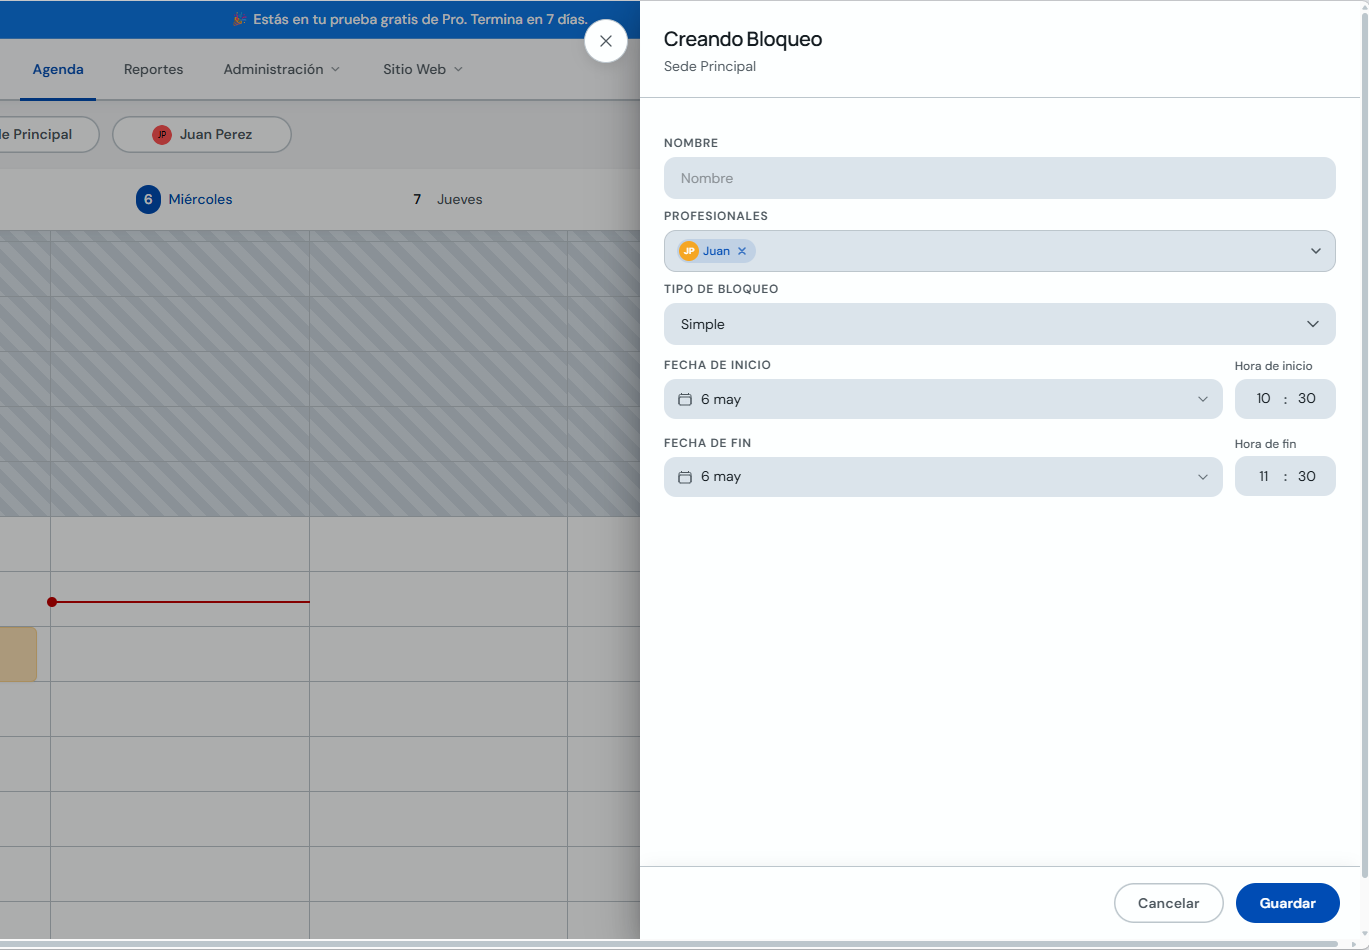Click the horizontal scrollbar at bottom
The image size is (1369, 950).
(x=669, y=944)
